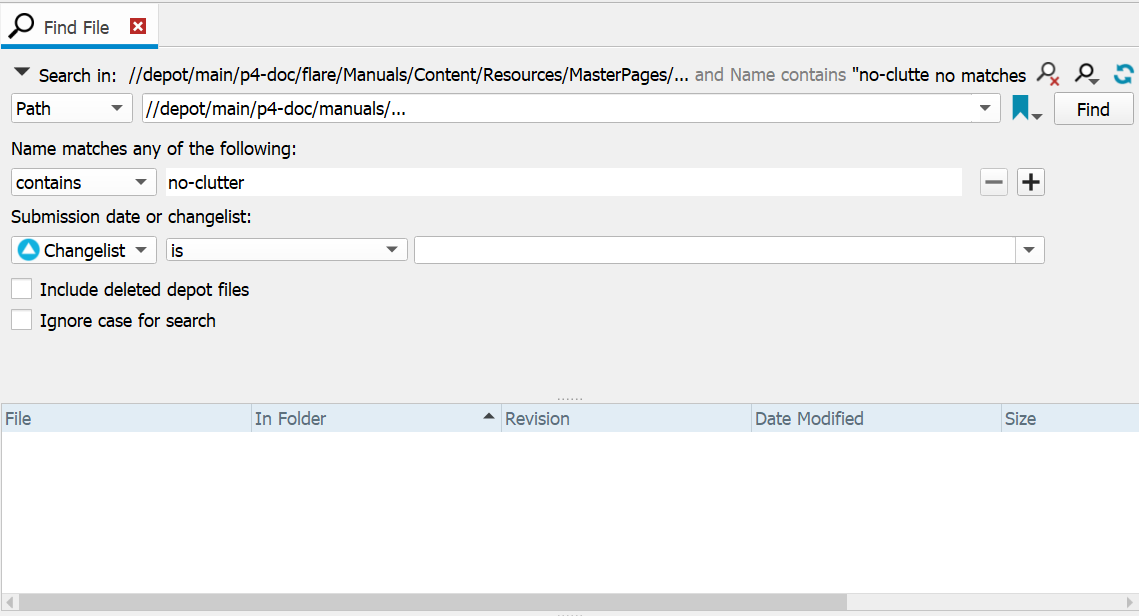Image resolution: width=1139 pixels, height=616 pixels.
Task: Click the 'no-clutter' name input field
Action: [563, 183]
